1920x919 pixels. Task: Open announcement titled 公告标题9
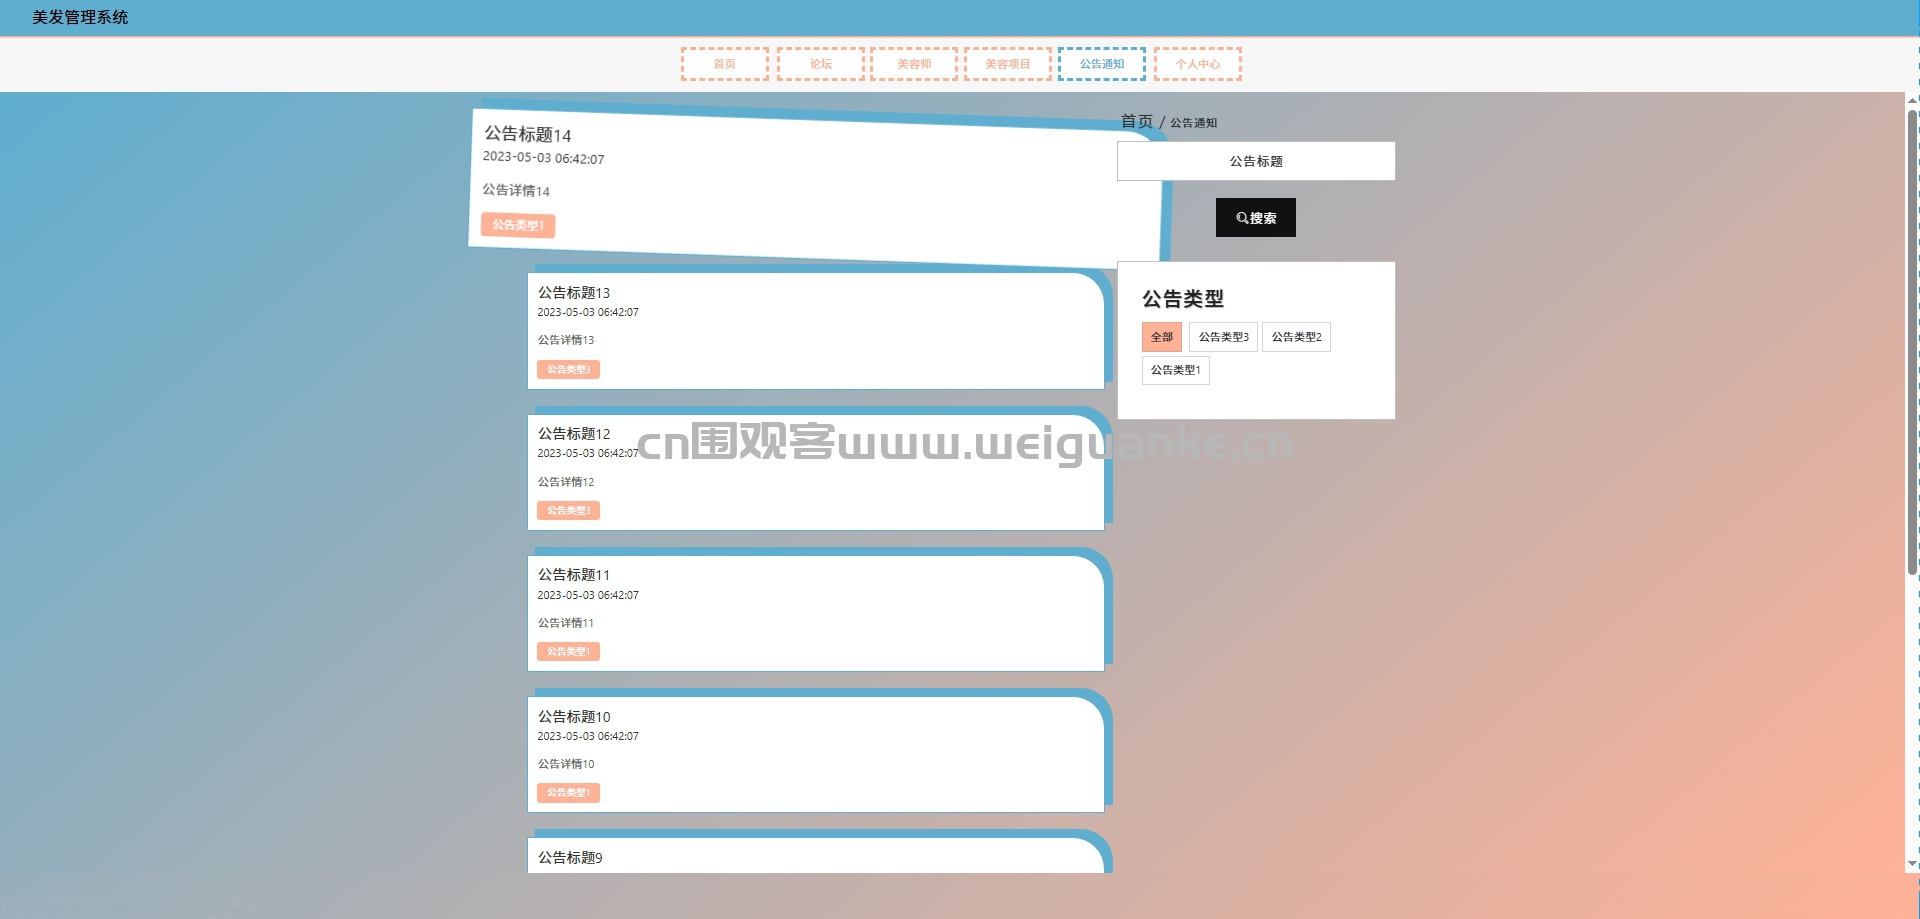(570, 858)
